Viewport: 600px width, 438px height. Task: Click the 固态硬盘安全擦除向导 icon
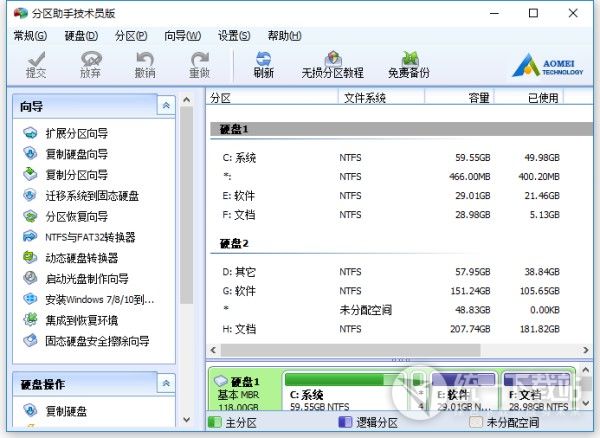pos(30,340)
